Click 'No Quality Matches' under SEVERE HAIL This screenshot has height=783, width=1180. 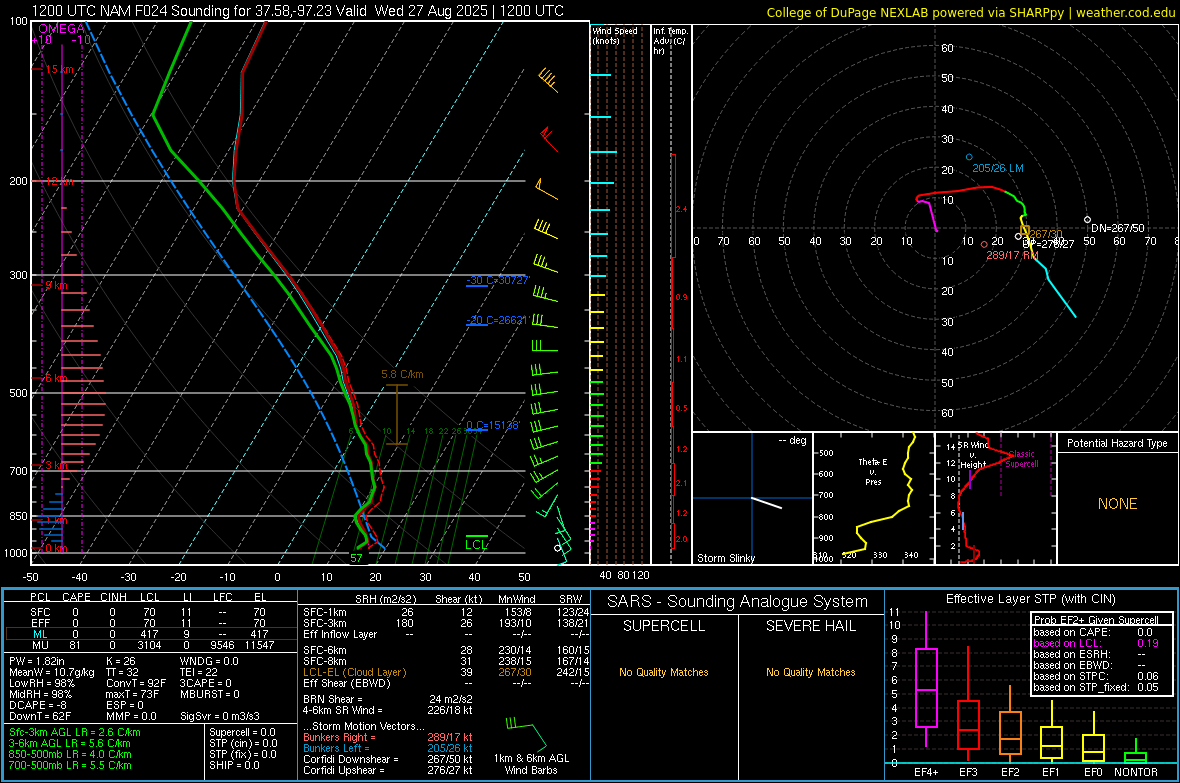(810, 672)
